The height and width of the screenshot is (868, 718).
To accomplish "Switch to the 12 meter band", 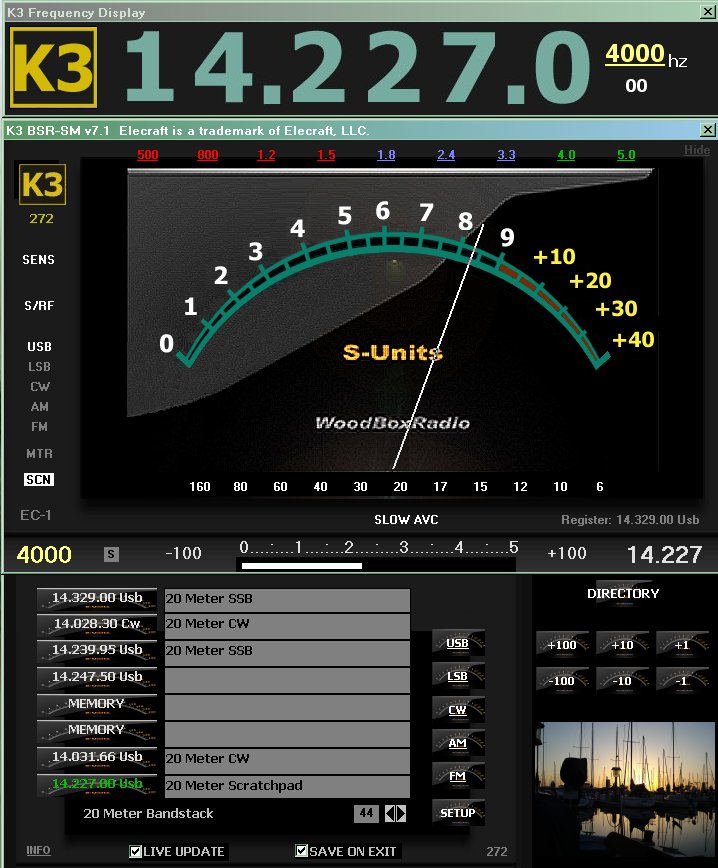I will 520,487.
